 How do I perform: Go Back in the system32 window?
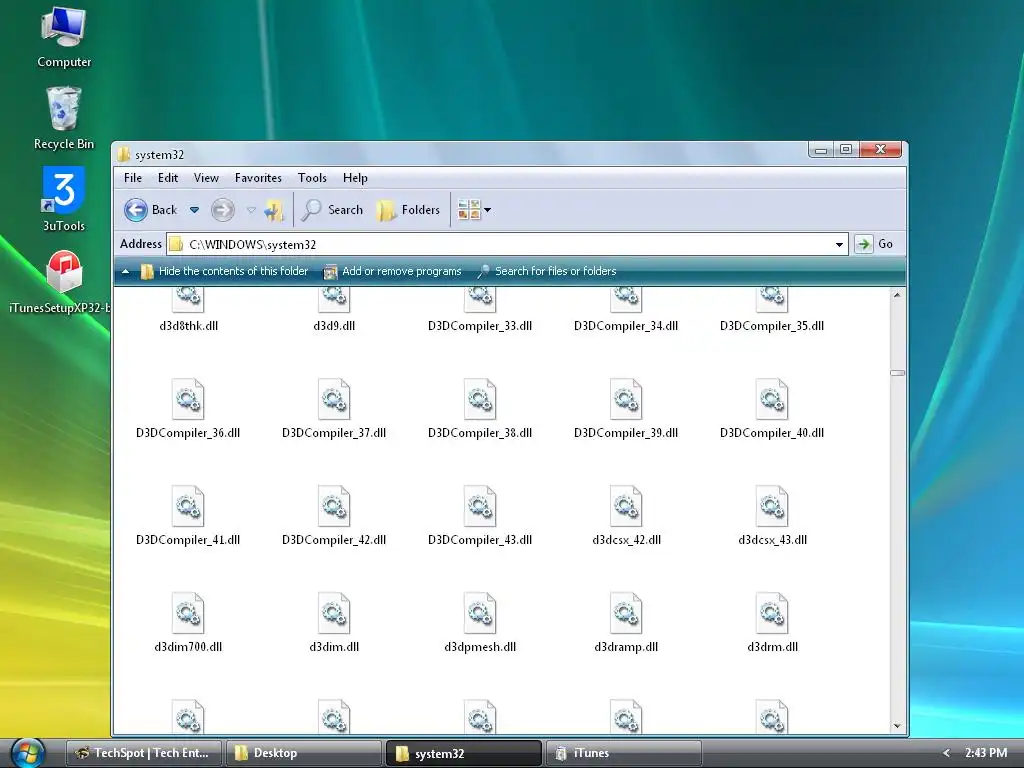tap(151, 210)
